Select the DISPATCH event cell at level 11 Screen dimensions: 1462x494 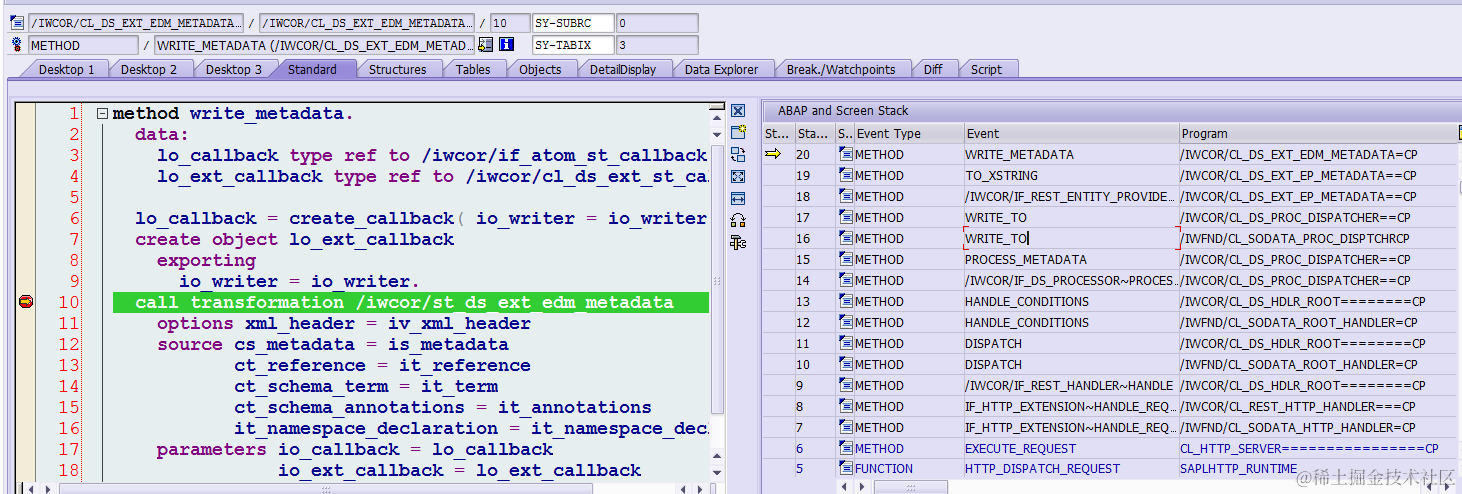(x=1071, y=343)
